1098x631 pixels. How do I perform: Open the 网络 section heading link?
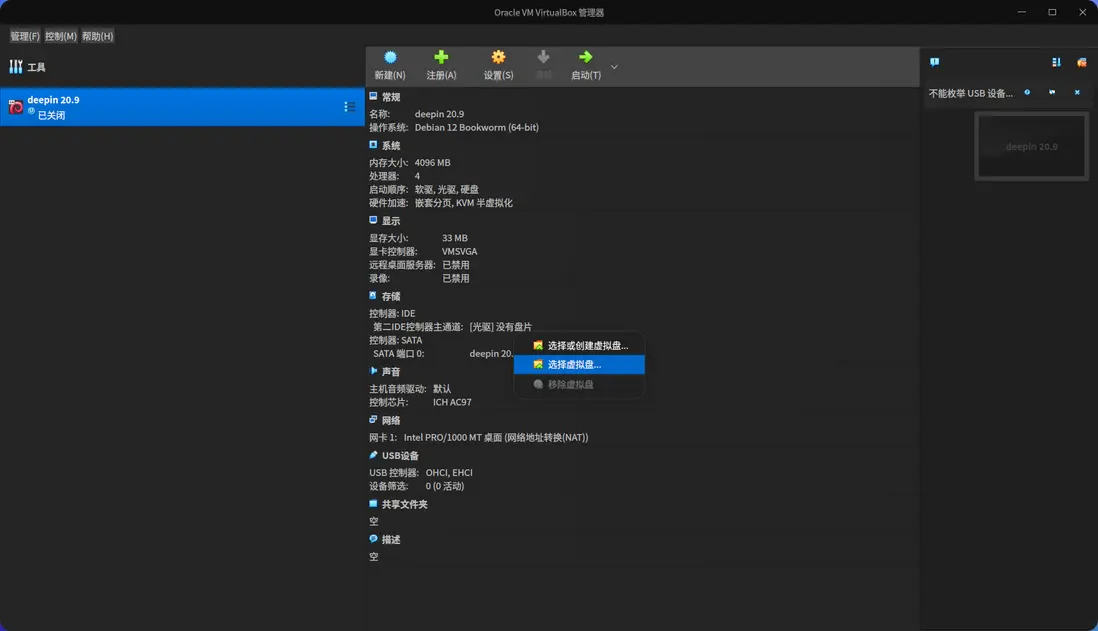click(391, 420)
